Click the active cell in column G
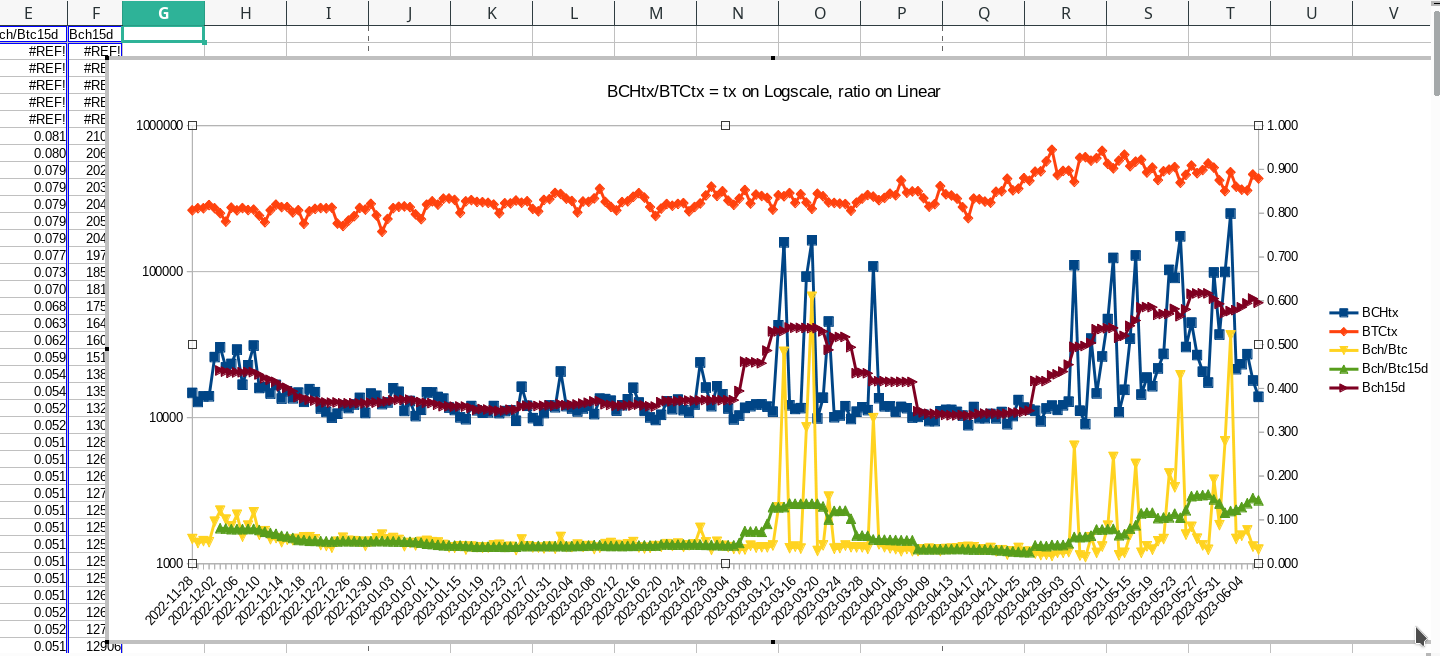The height and width of the screenshot is (656, 1440). click(163, 34)
